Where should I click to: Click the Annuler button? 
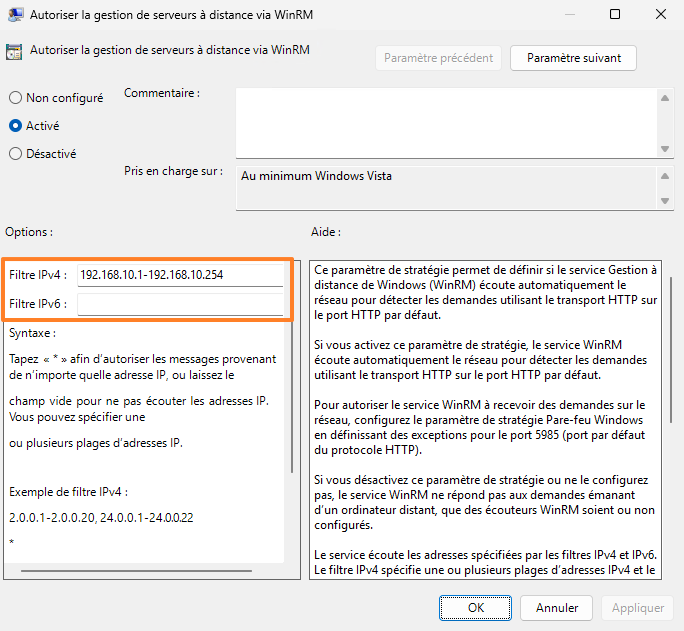[x=556, y=607]
